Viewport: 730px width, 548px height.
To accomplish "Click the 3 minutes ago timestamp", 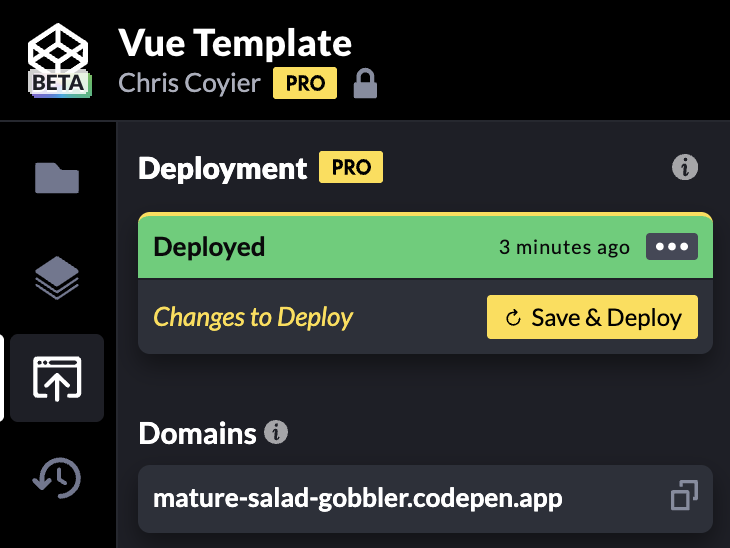I will pos(564,247).
